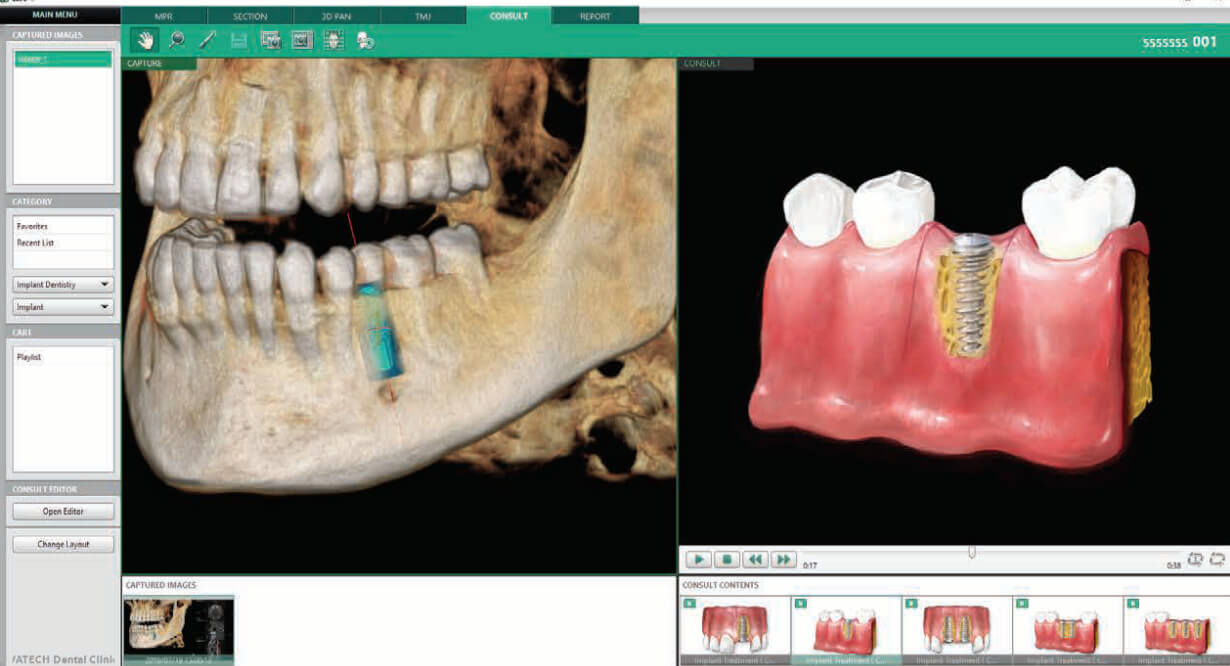This screenshot has height=666, width=1230.
Task: Click the Change Layout button
Action: (63, 544)
